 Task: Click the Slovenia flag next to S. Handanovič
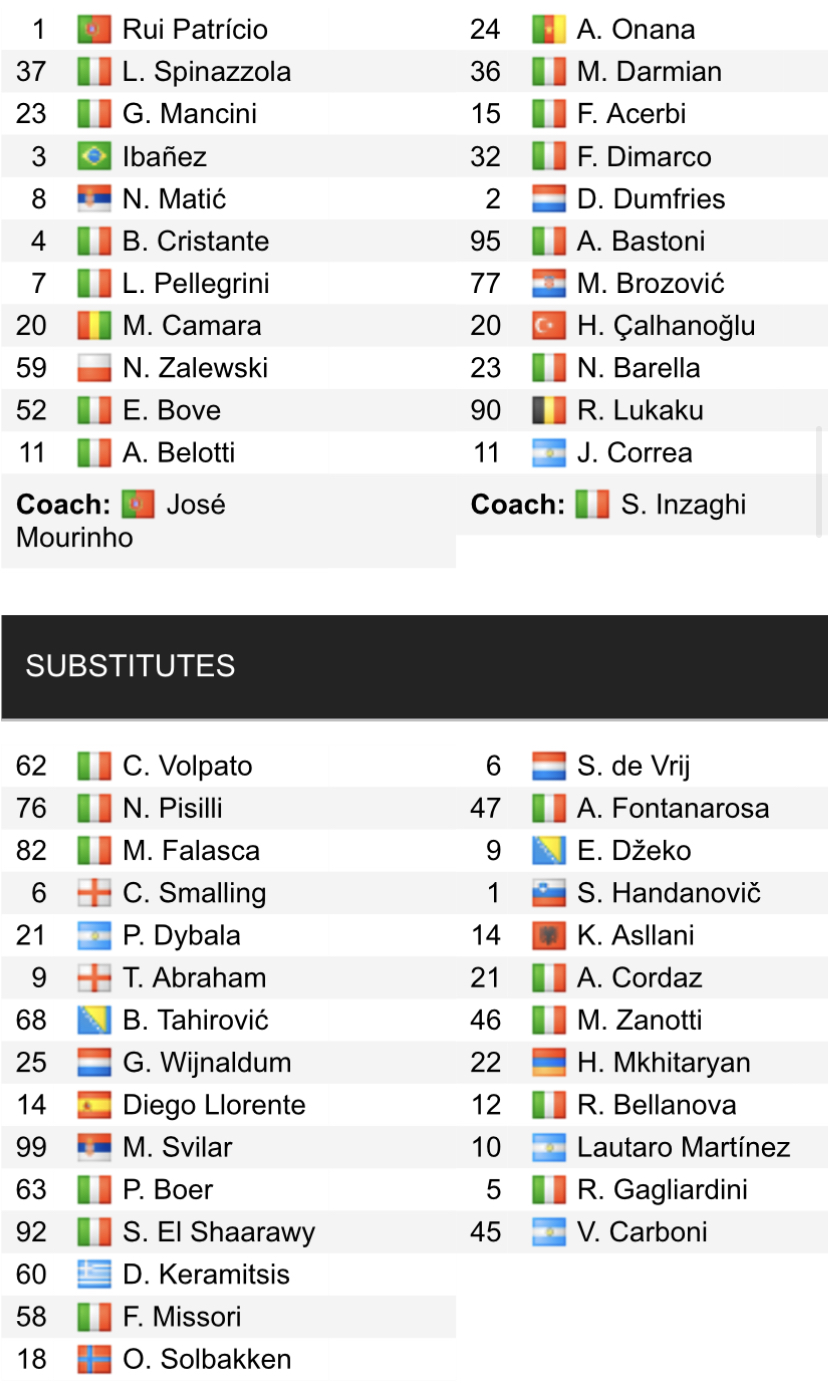click(x=549, y=893)
